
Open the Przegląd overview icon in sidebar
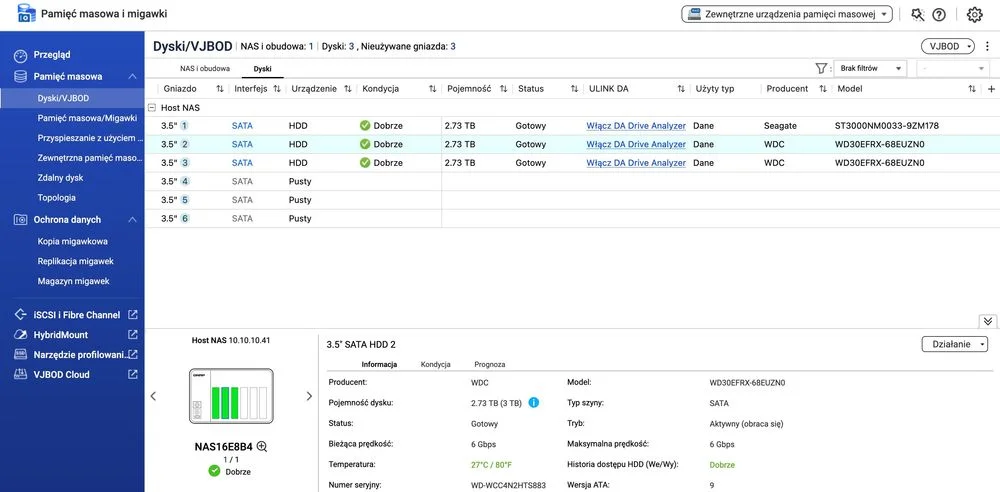click(x=21, y=56)
